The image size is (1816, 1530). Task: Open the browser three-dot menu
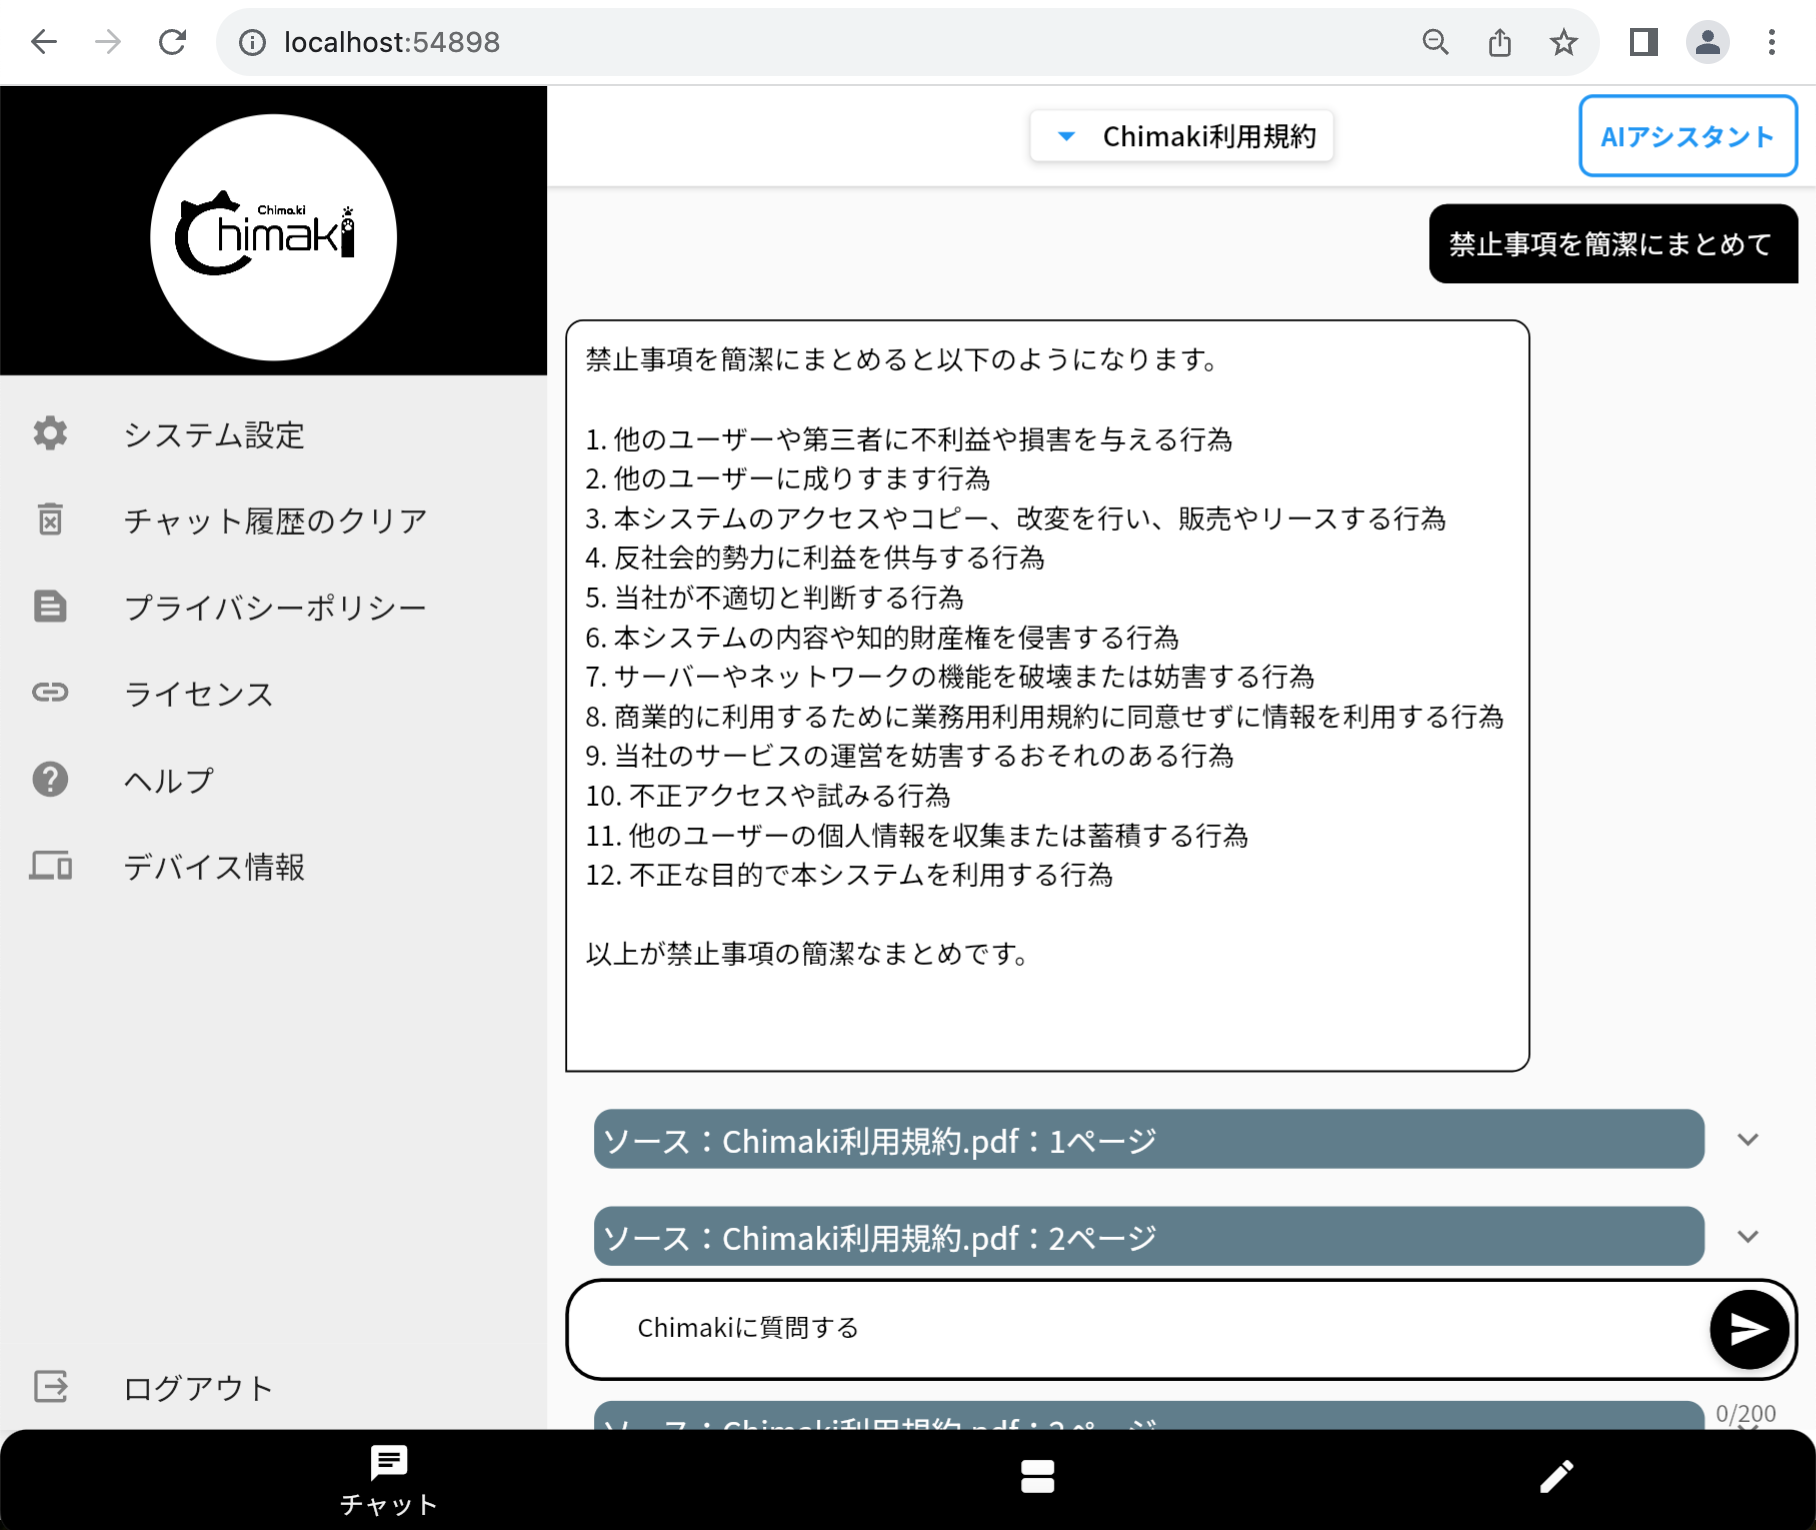click(1771, 42)
